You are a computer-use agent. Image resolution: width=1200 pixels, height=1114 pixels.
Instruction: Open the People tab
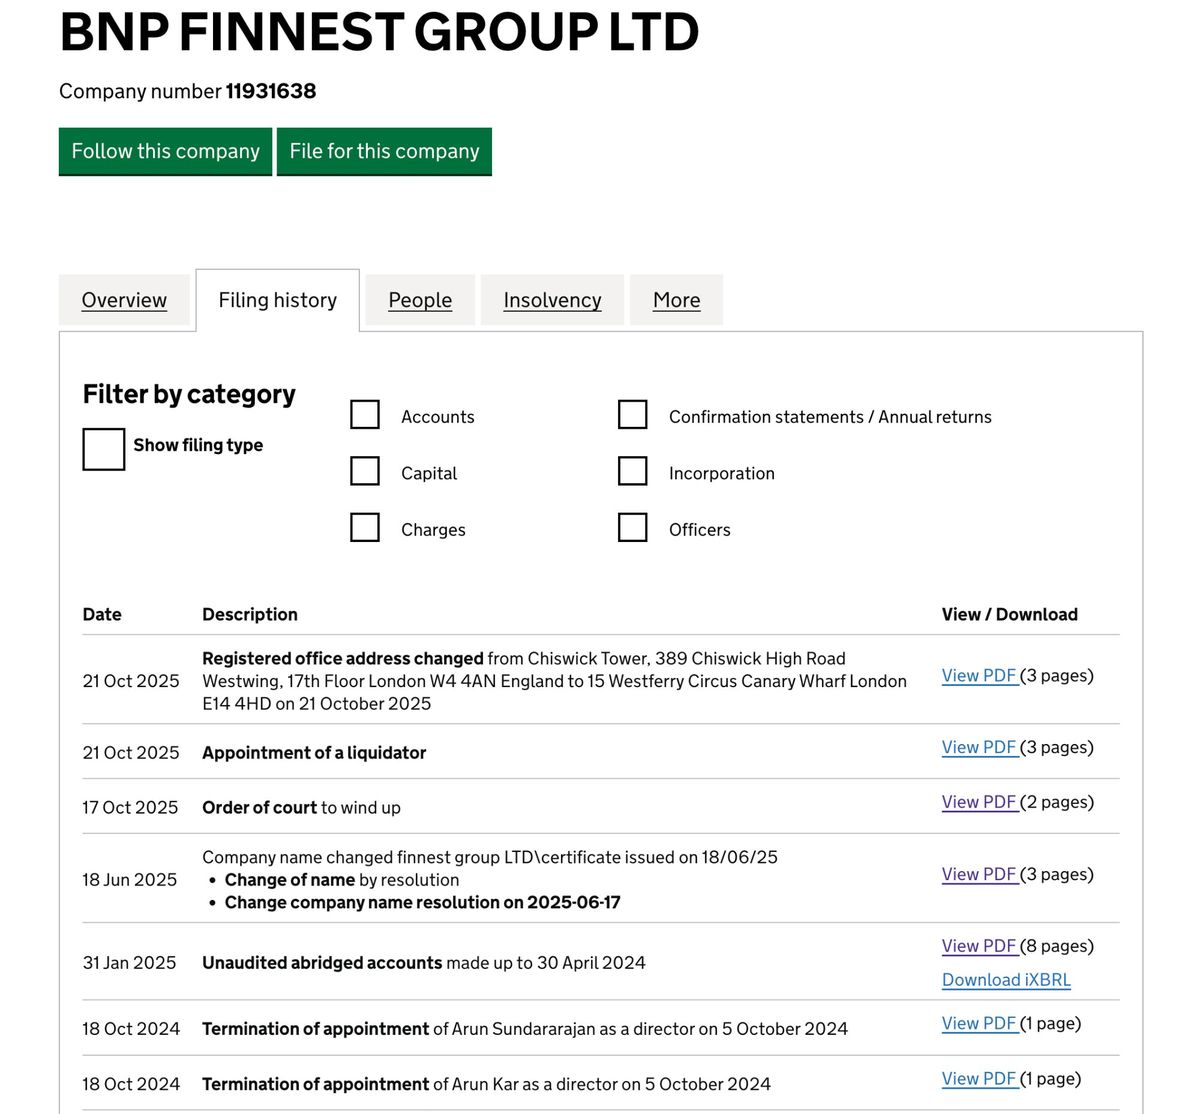[419, 300]
